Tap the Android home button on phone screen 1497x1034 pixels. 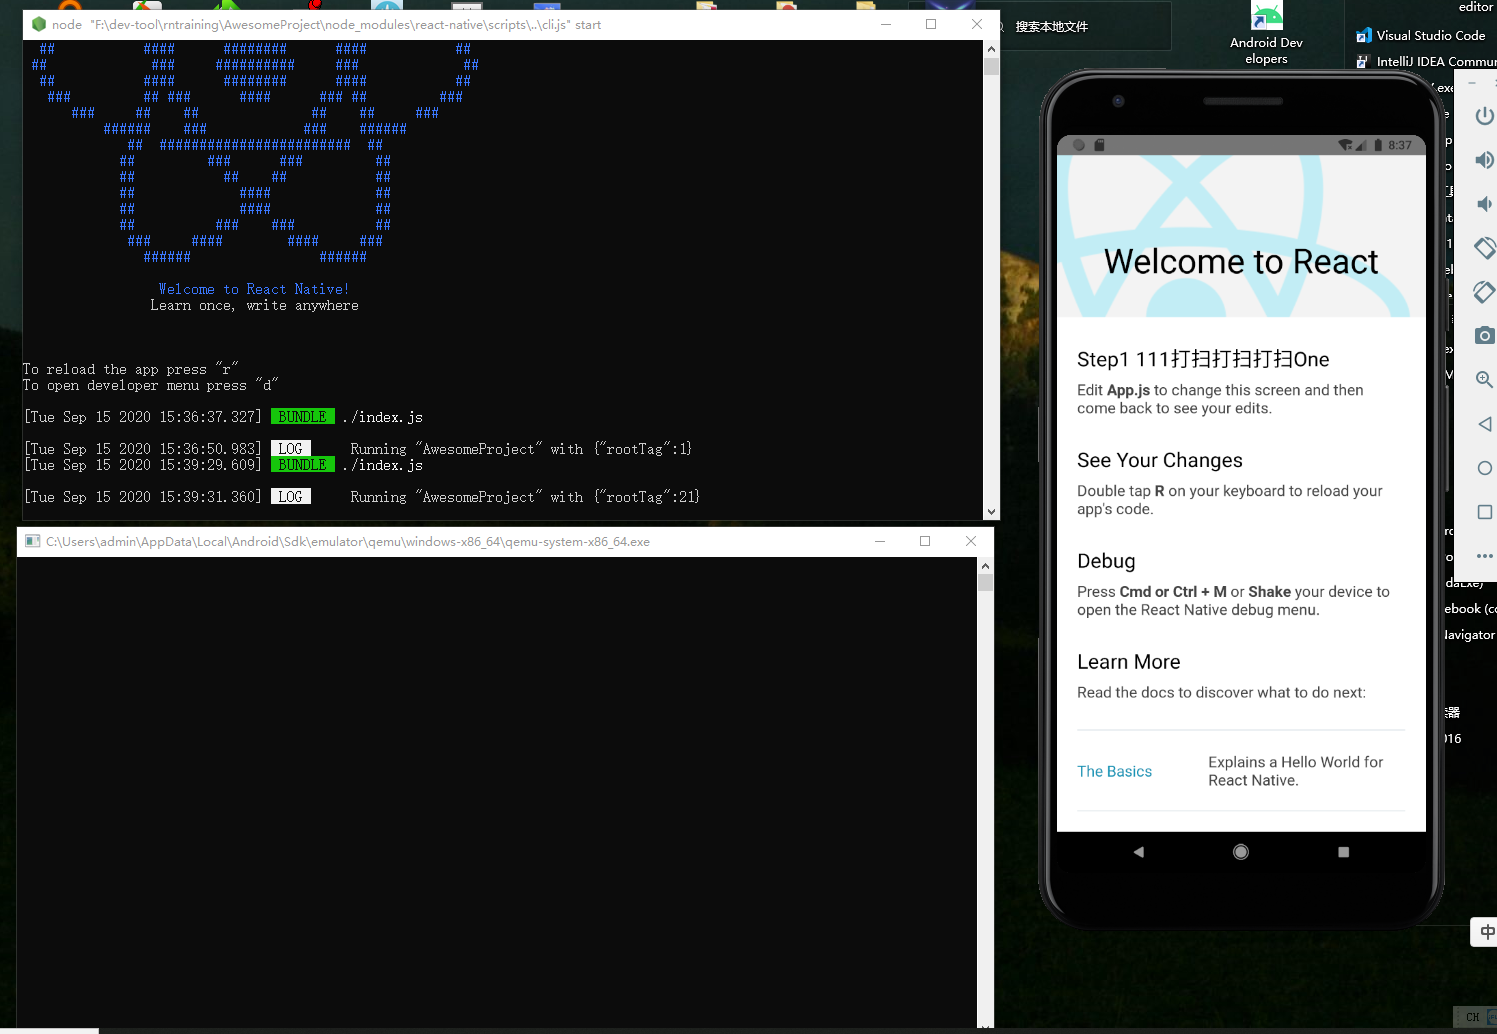point(1241,852)
